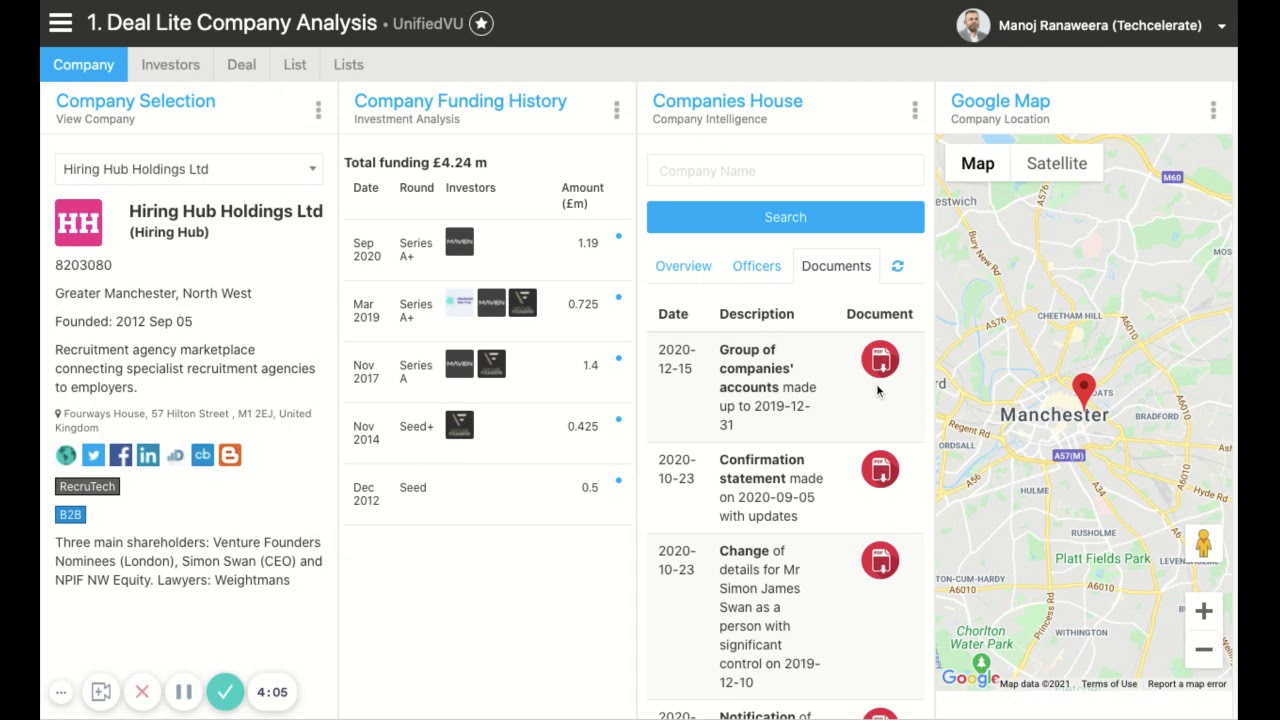1280x720 pixels.
Task: Open Companies House panel options menu
Action: click(x=914, y=110)
